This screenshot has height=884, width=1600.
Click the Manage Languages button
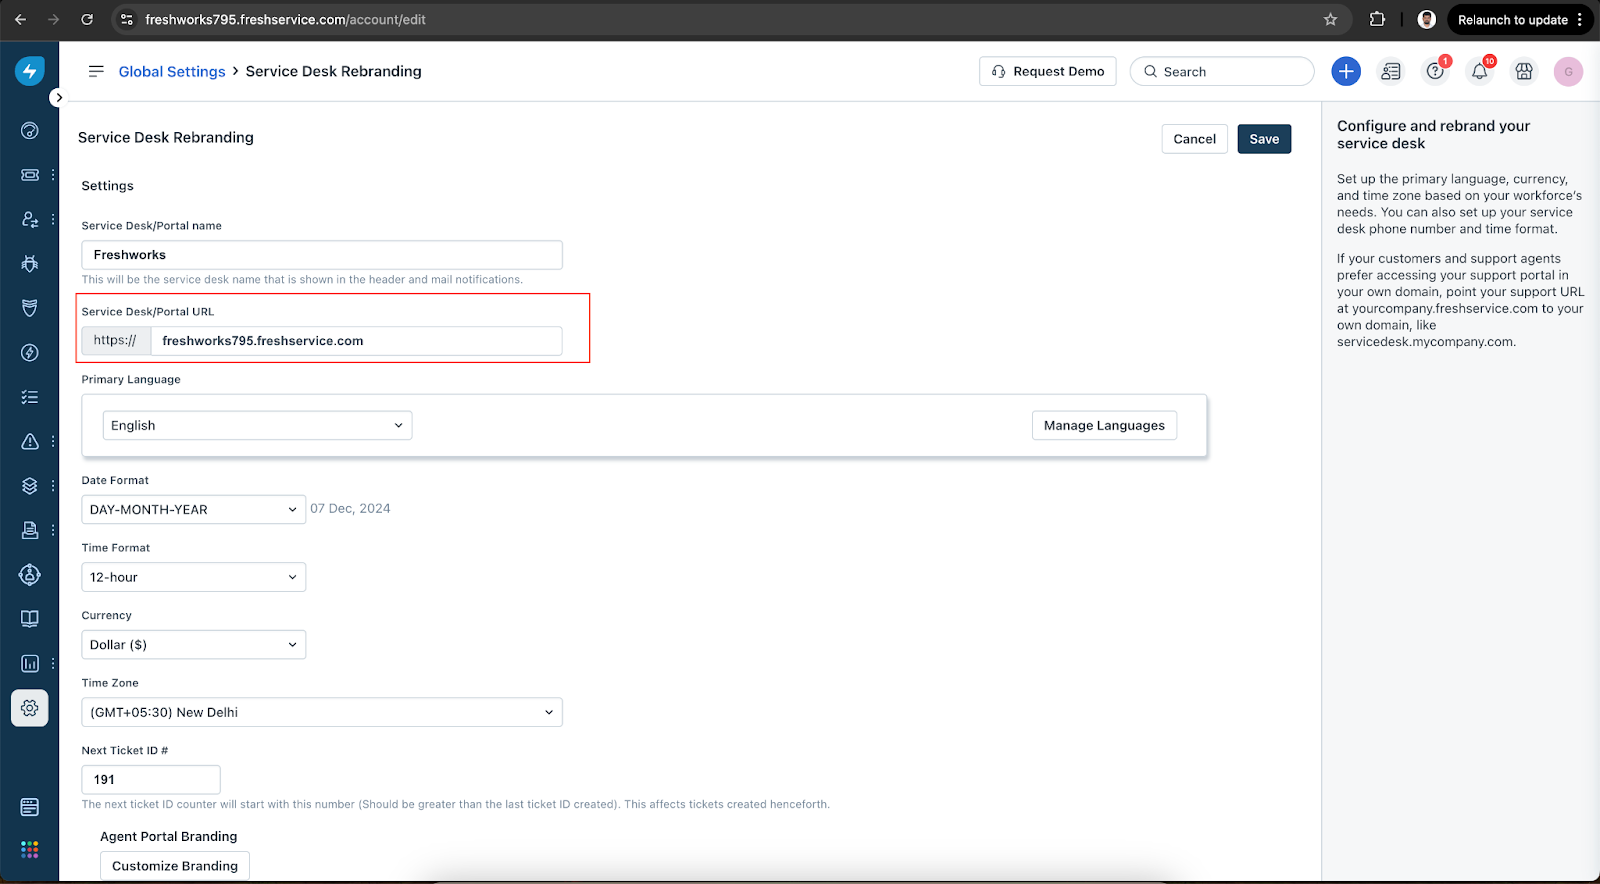pos(1104,425)
